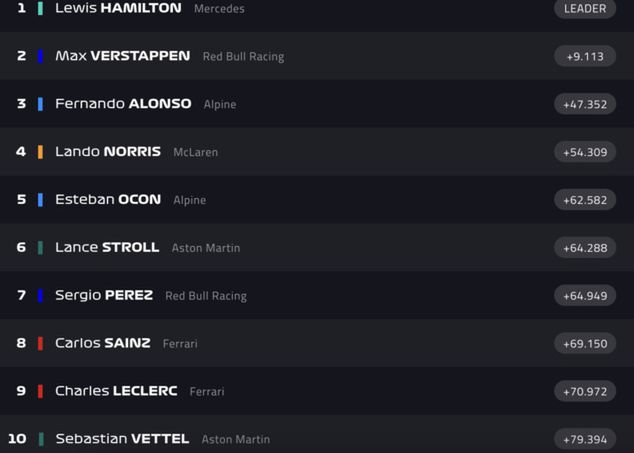Click Vettel's +79.394 gap badge
634x453 pixels.
[585, 439]
